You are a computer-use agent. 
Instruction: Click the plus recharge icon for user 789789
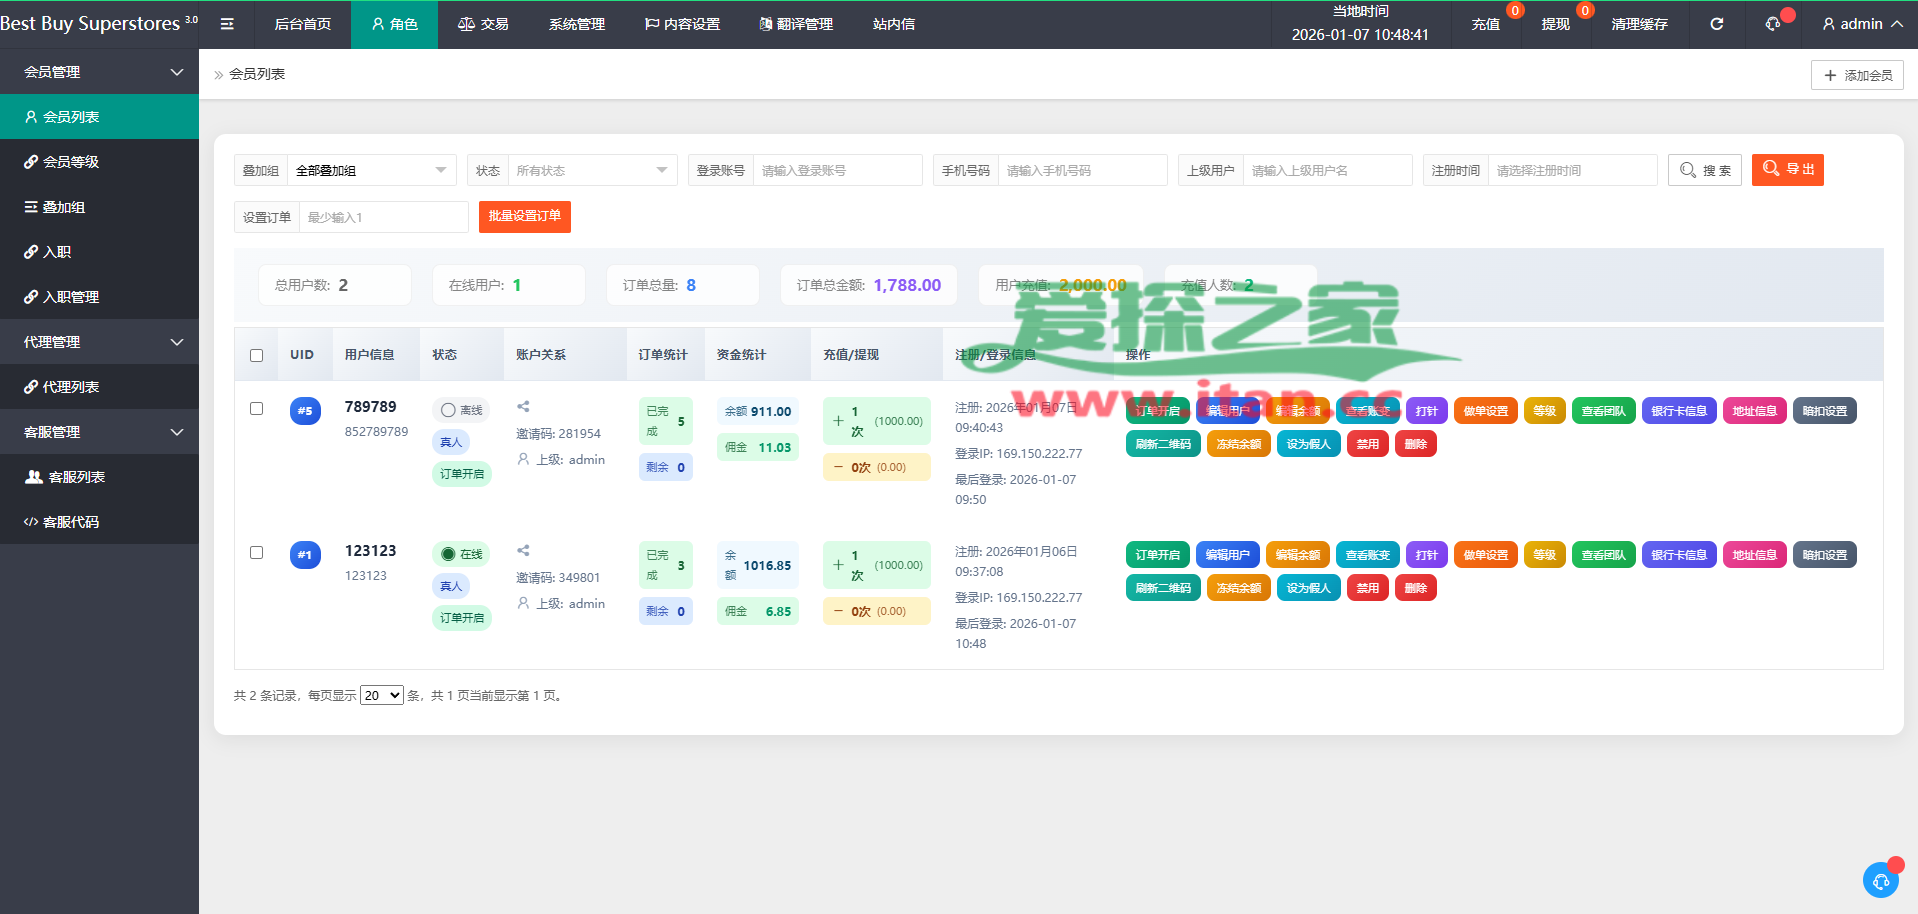tap(839, 421)
